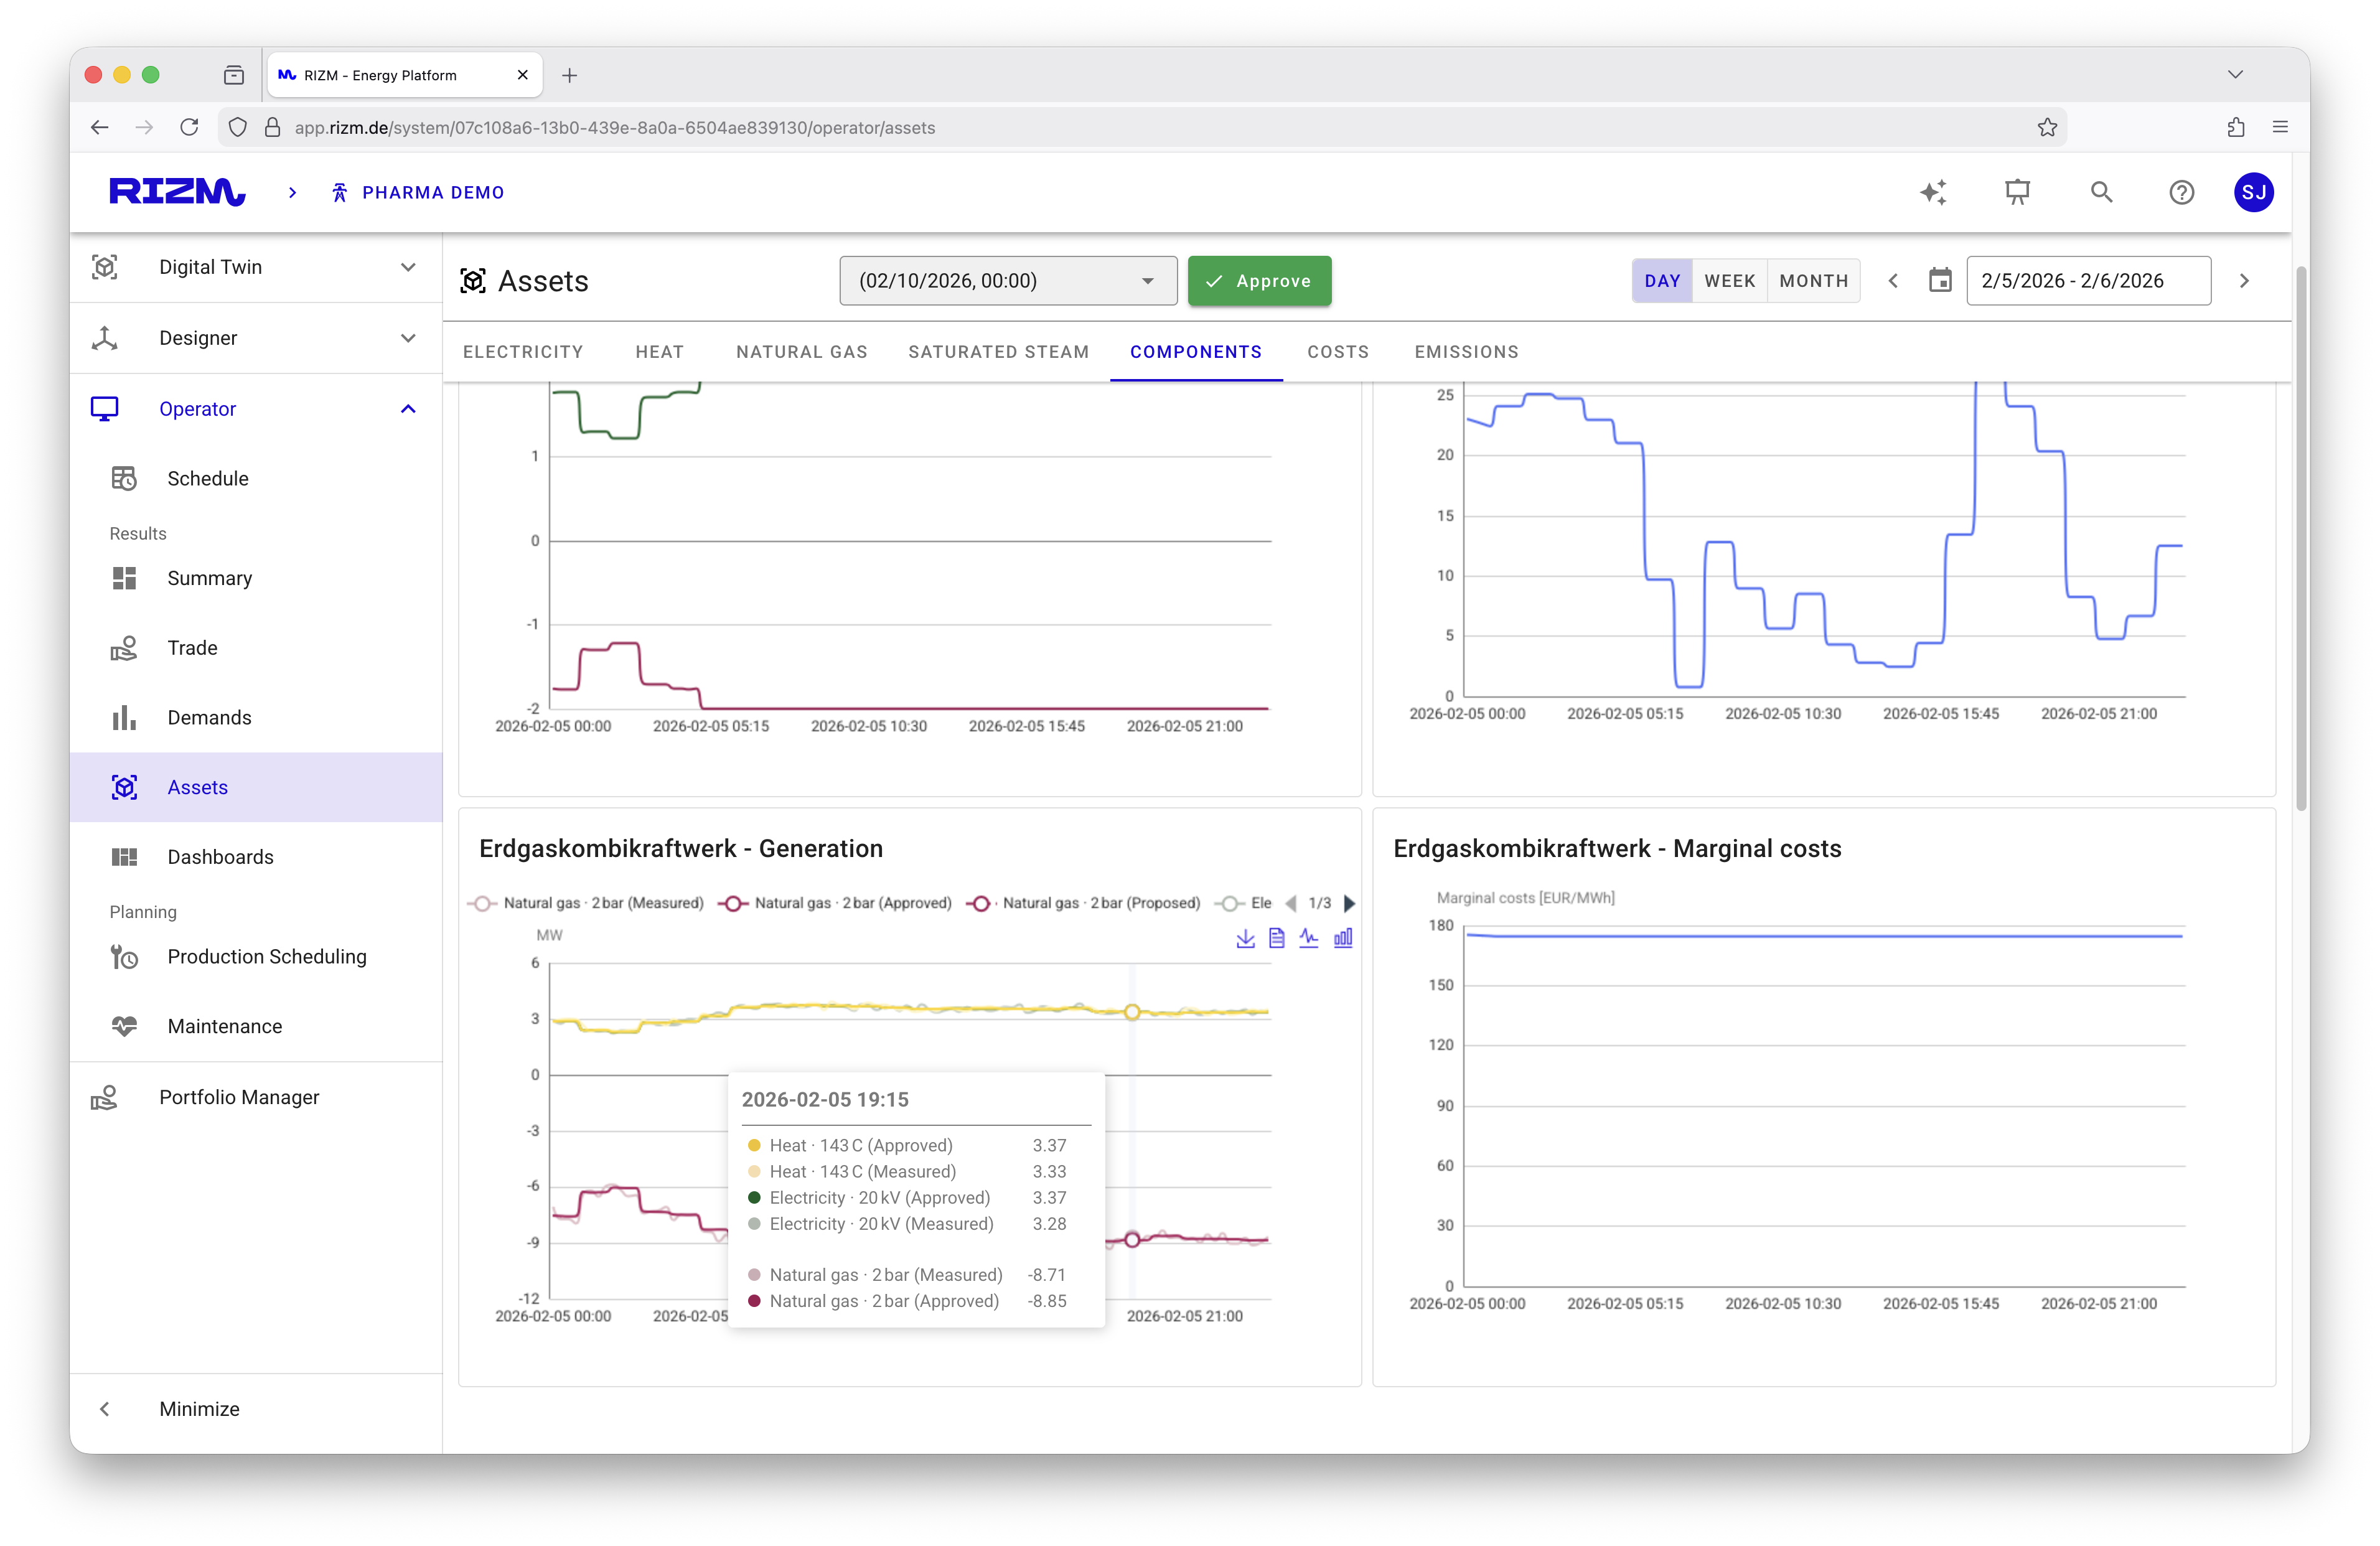
Task: Open the tracking protection shield icon
Action: click(237, 127)
